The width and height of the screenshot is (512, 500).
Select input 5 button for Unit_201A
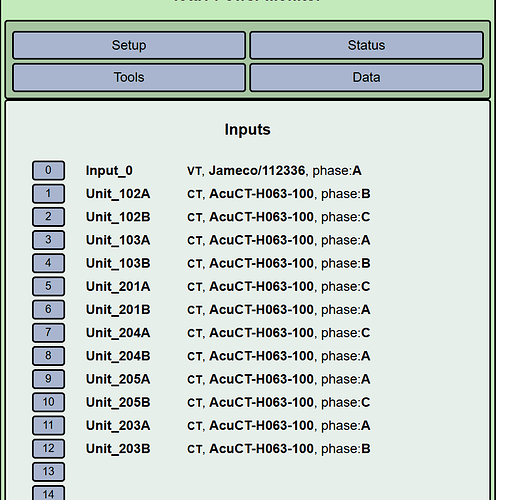pyautogui.click(x=48, y=286)
